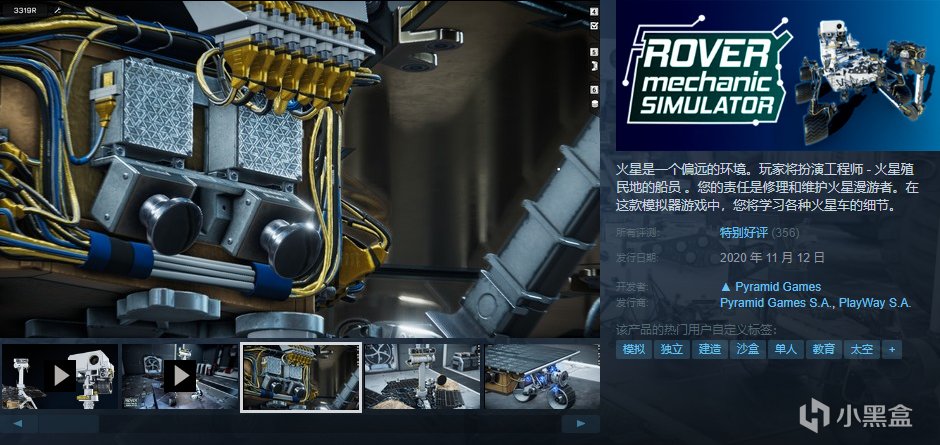Select the highlighted wiring screenshot thumbnail
This screenshot has height=445, width=940.
tap(301, 377)
